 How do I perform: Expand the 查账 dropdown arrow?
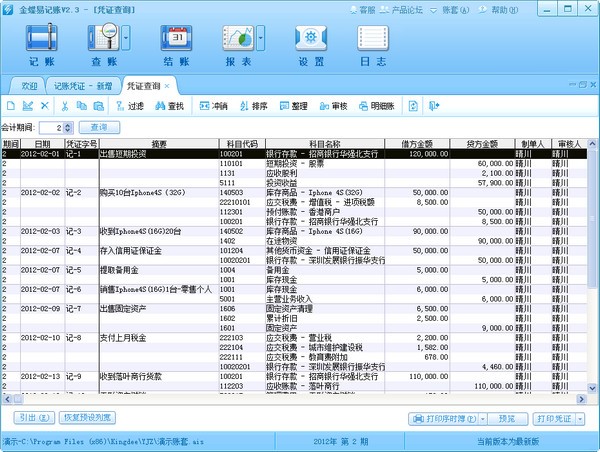[x=127, y=41]
